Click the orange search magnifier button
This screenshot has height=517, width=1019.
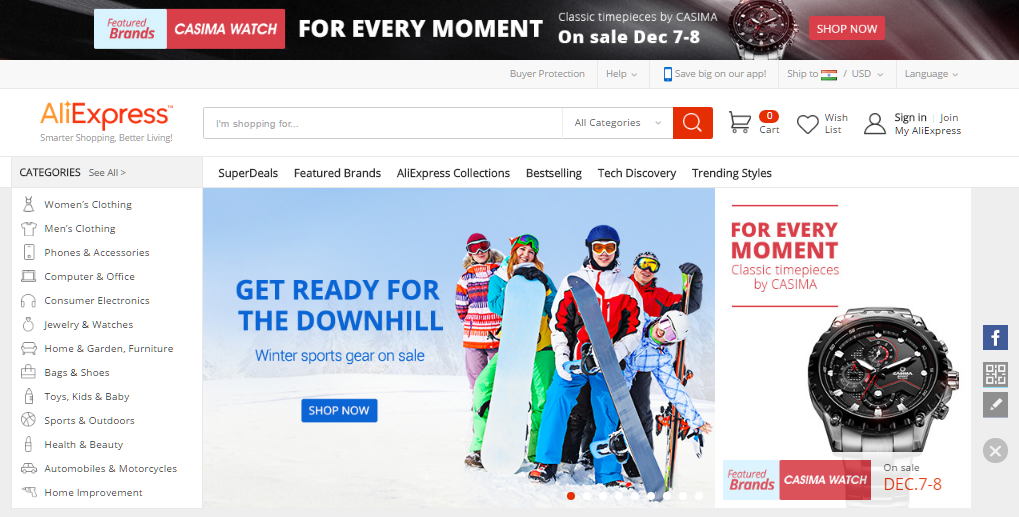point(693,123)
